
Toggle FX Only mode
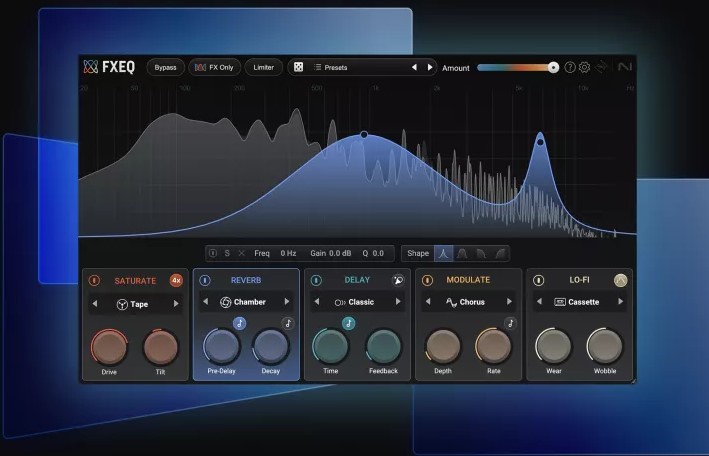tap(214, 67)
